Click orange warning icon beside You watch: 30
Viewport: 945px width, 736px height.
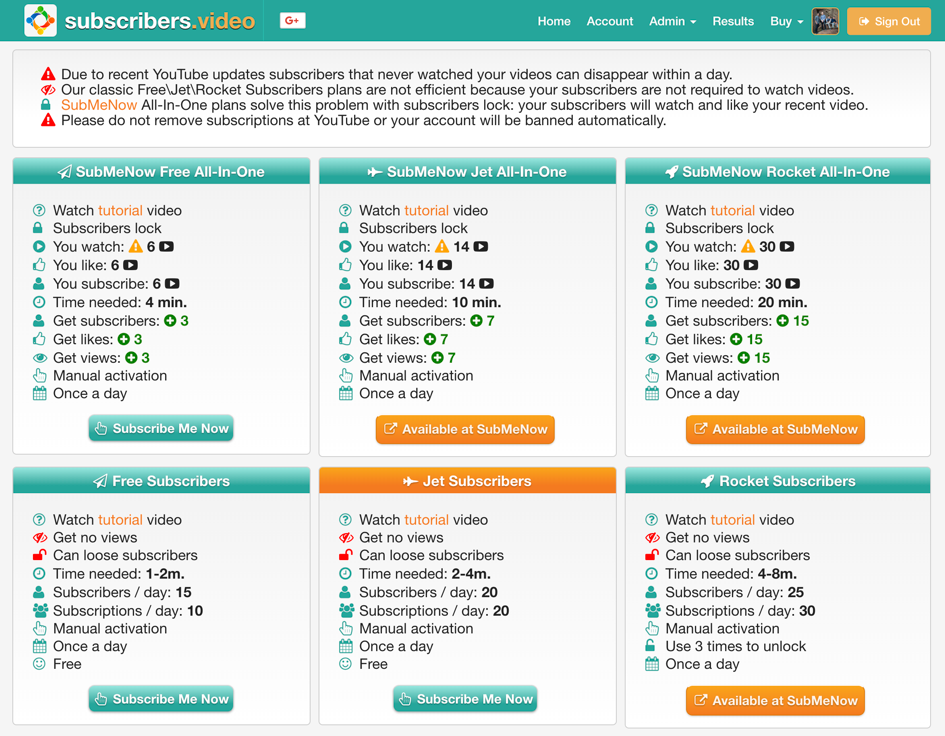[748, 247]
